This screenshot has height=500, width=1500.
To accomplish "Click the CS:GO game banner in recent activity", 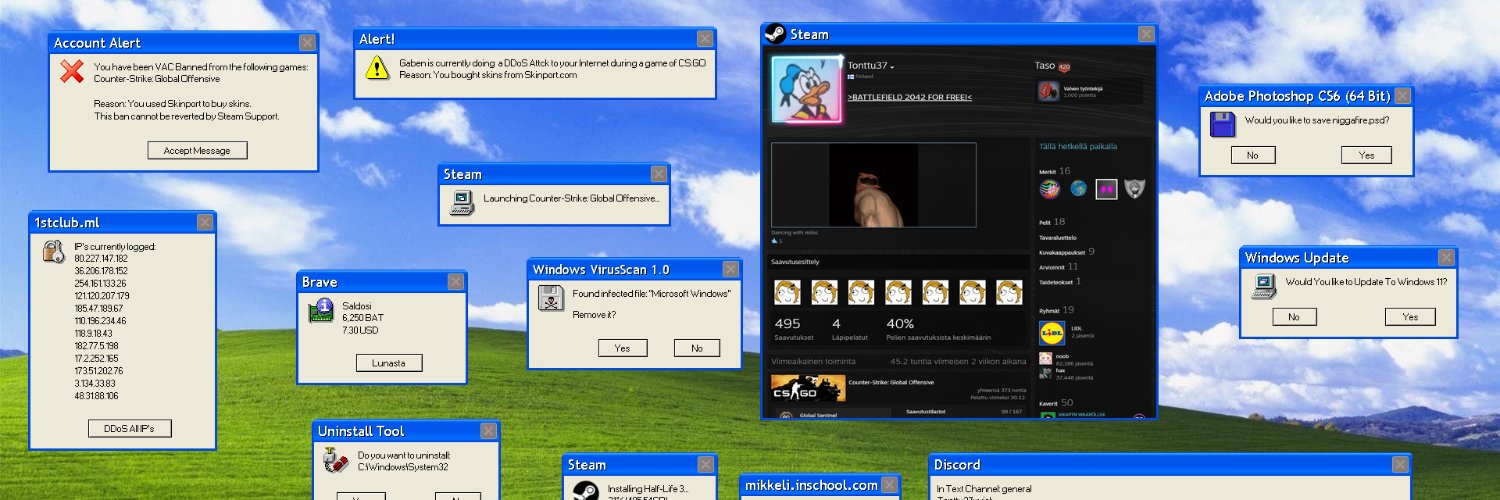I will (806, 389).
